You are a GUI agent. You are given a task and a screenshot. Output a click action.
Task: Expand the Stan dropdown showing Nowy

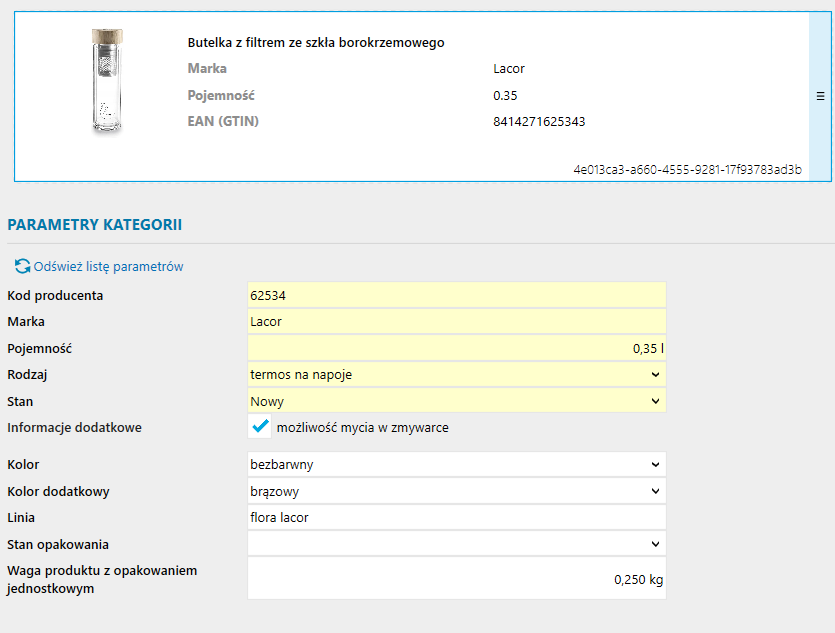tap(456, 401)
